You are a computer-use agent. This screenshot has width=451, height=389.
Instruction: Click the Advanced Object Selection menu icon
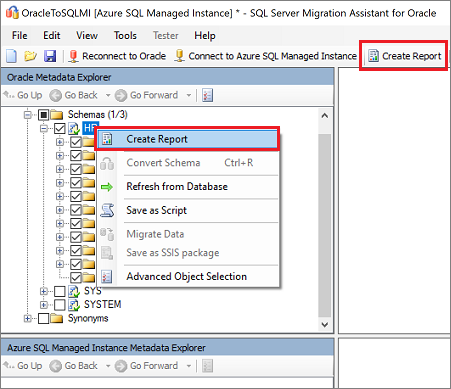click(107, 276)
